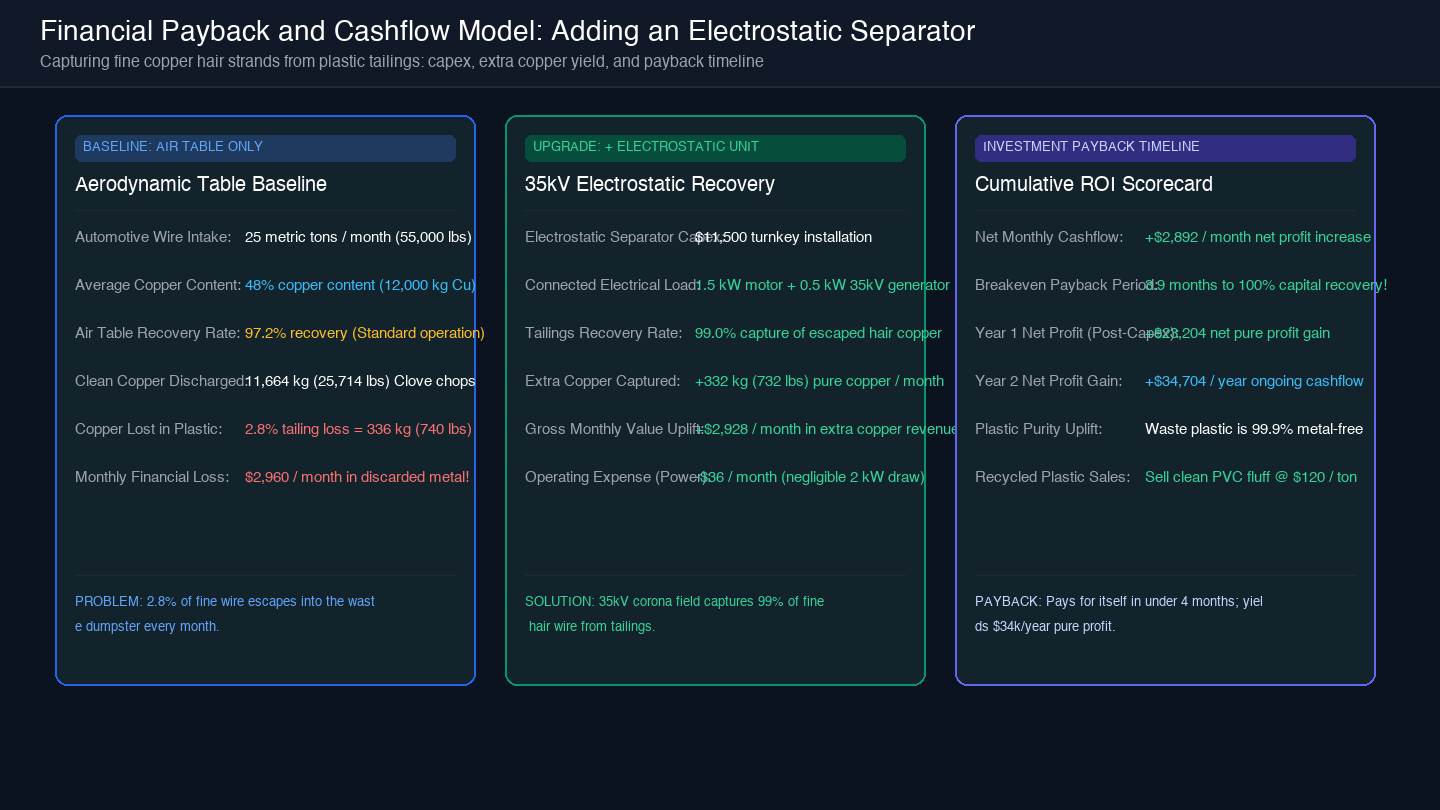Select value 'months to 100% capital recovery!'
This screenshot has width=1440, height=810.
[x=1279, y=285]
